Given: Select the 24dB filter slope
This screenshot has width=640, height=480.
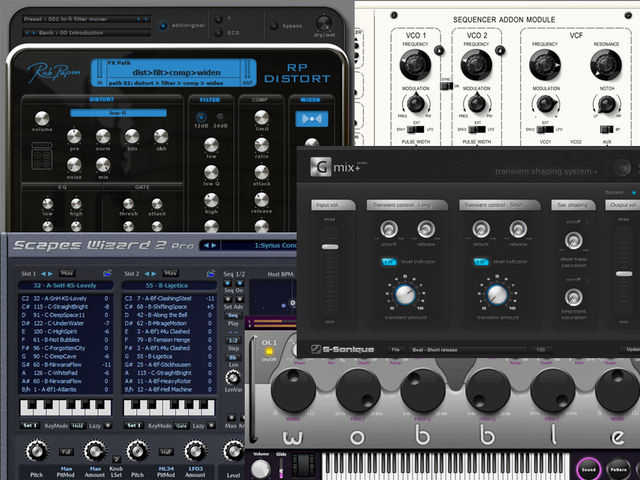Looking at the screenshot, I should click(x=220, y=117).
